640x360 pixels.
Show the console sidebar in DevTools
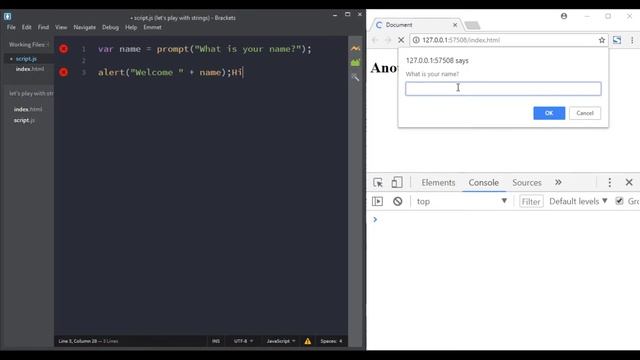[377, 201]
